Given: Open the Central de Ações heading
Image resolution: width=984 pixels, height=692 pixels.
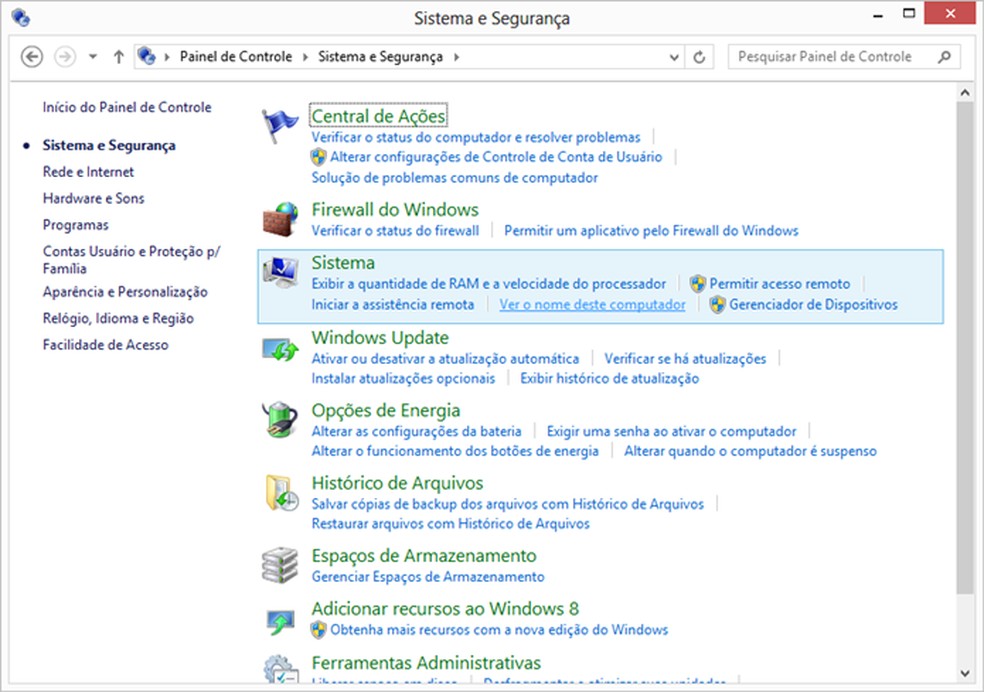Looking at the screenshot, I should (x=378, y=116).
